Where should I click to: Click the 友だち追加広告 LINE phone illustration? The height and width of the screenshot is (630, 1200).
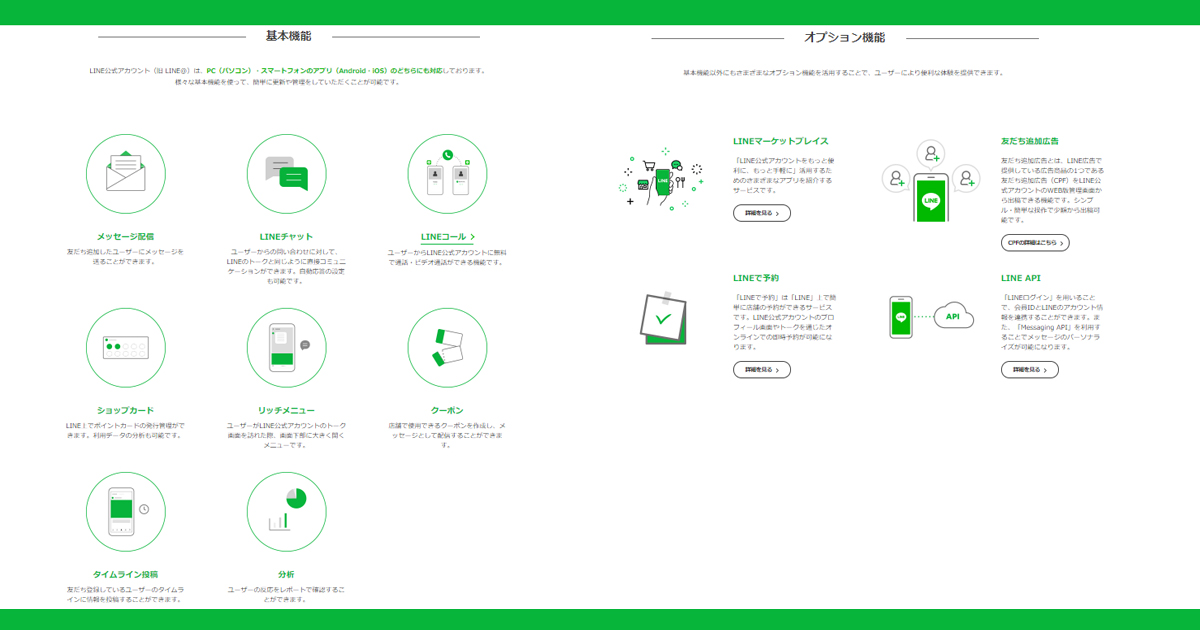(x=931, y=197)
